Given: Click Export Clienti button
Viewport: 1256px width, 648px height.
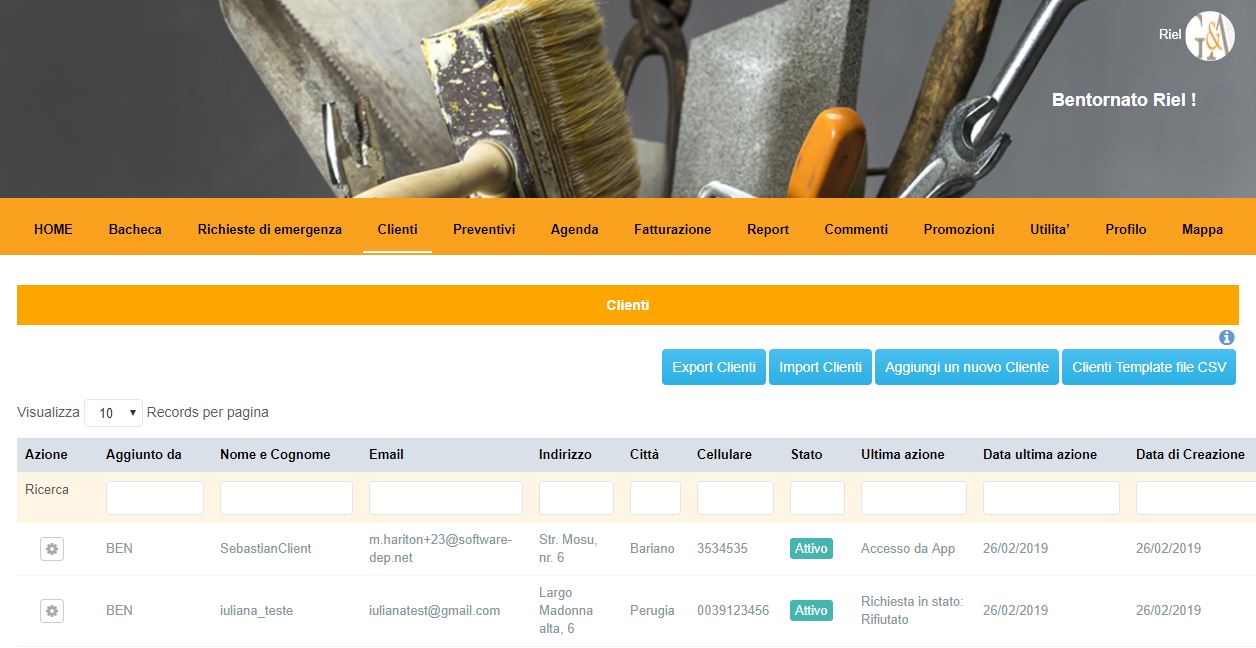Looking at the screenshot, I should tap(714, 367).
